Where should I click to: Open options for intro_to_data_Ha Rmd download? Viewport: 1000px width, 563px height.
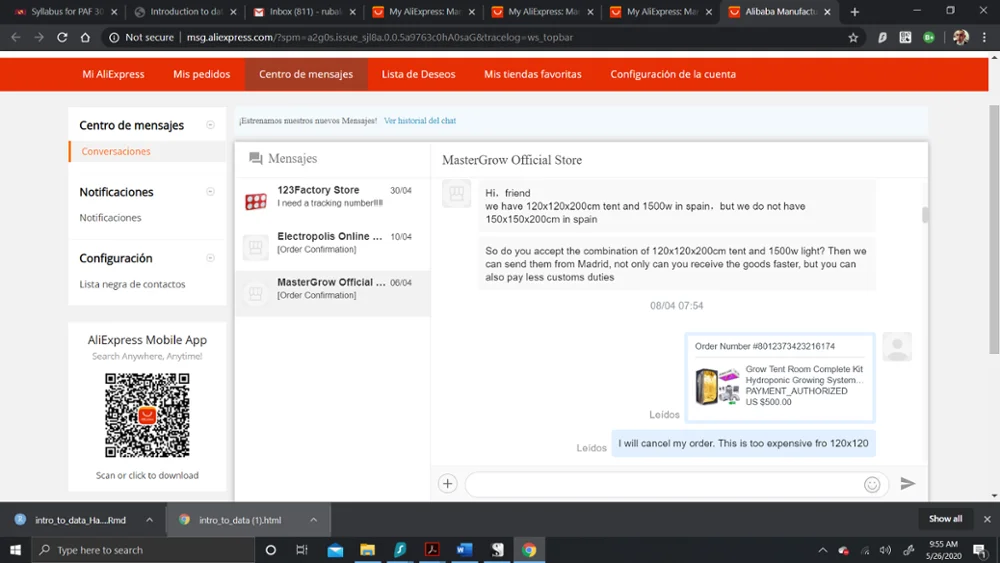point(149,520)
